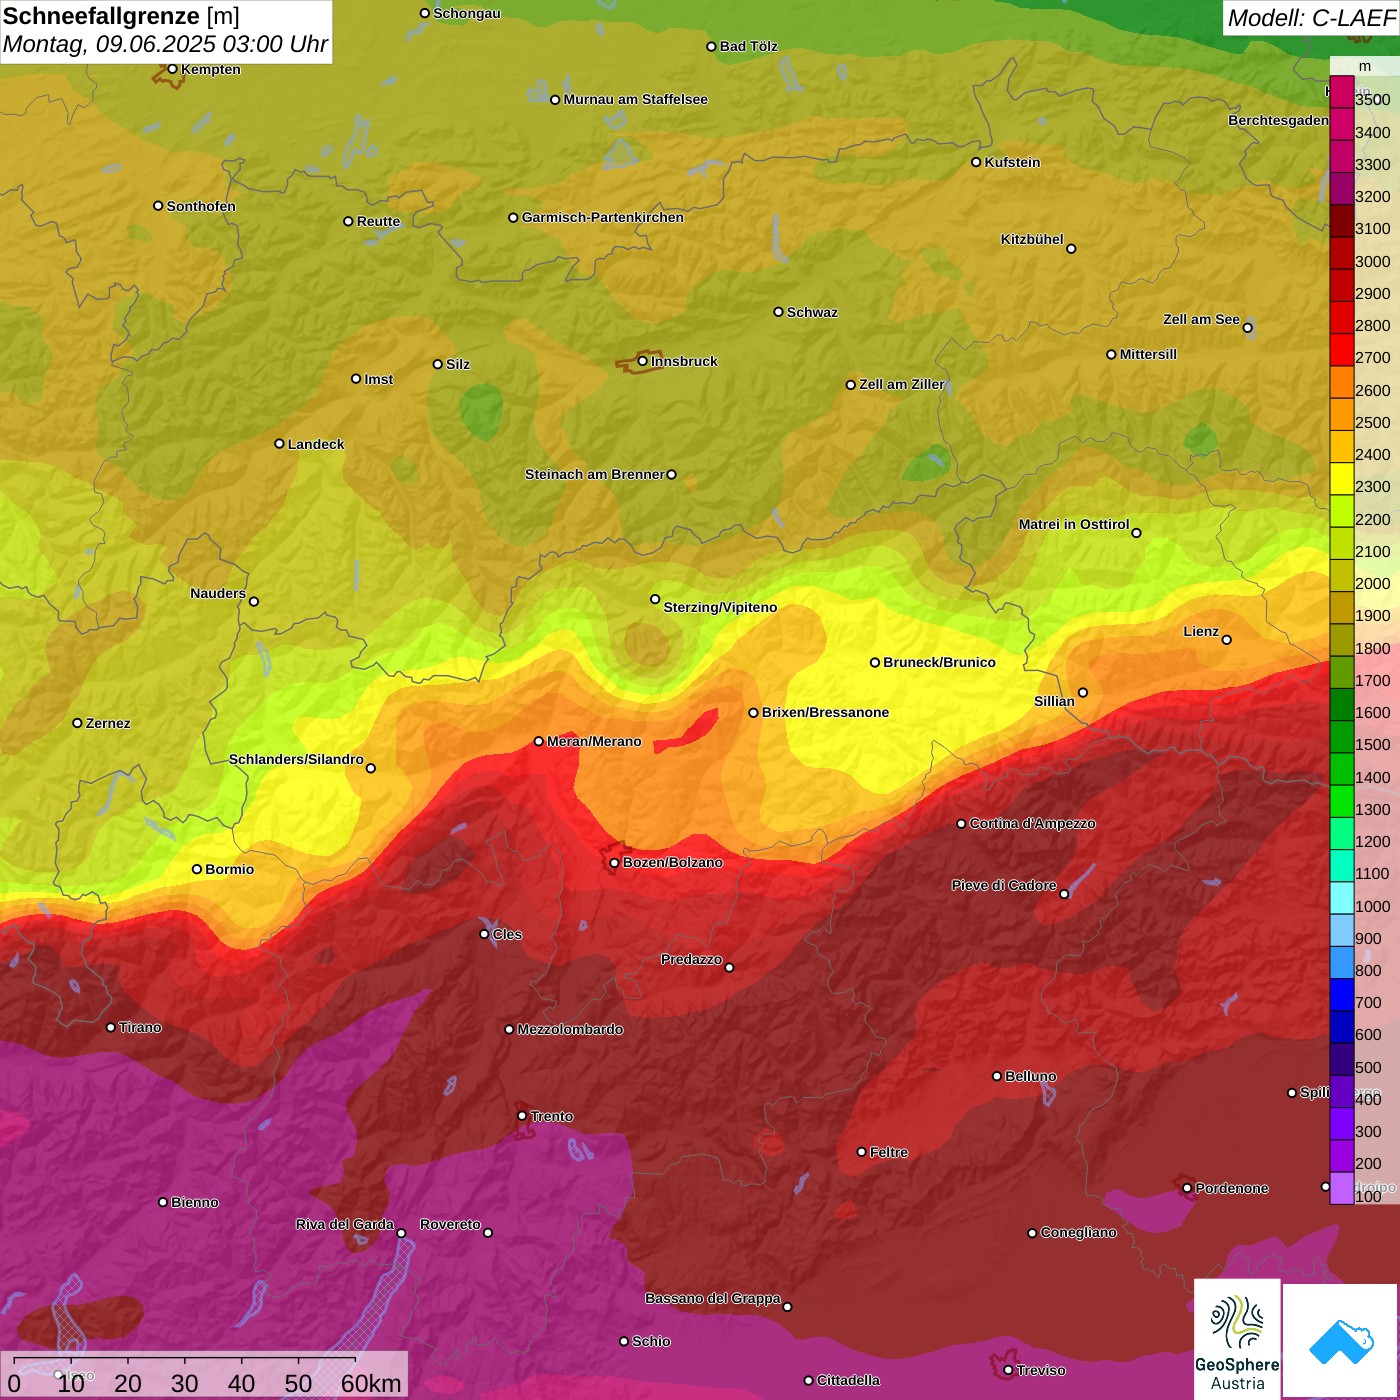This screenshot has width=1400, height=1400.
Task: Click the 'Mittersill' label
Action: point(1148,354)
